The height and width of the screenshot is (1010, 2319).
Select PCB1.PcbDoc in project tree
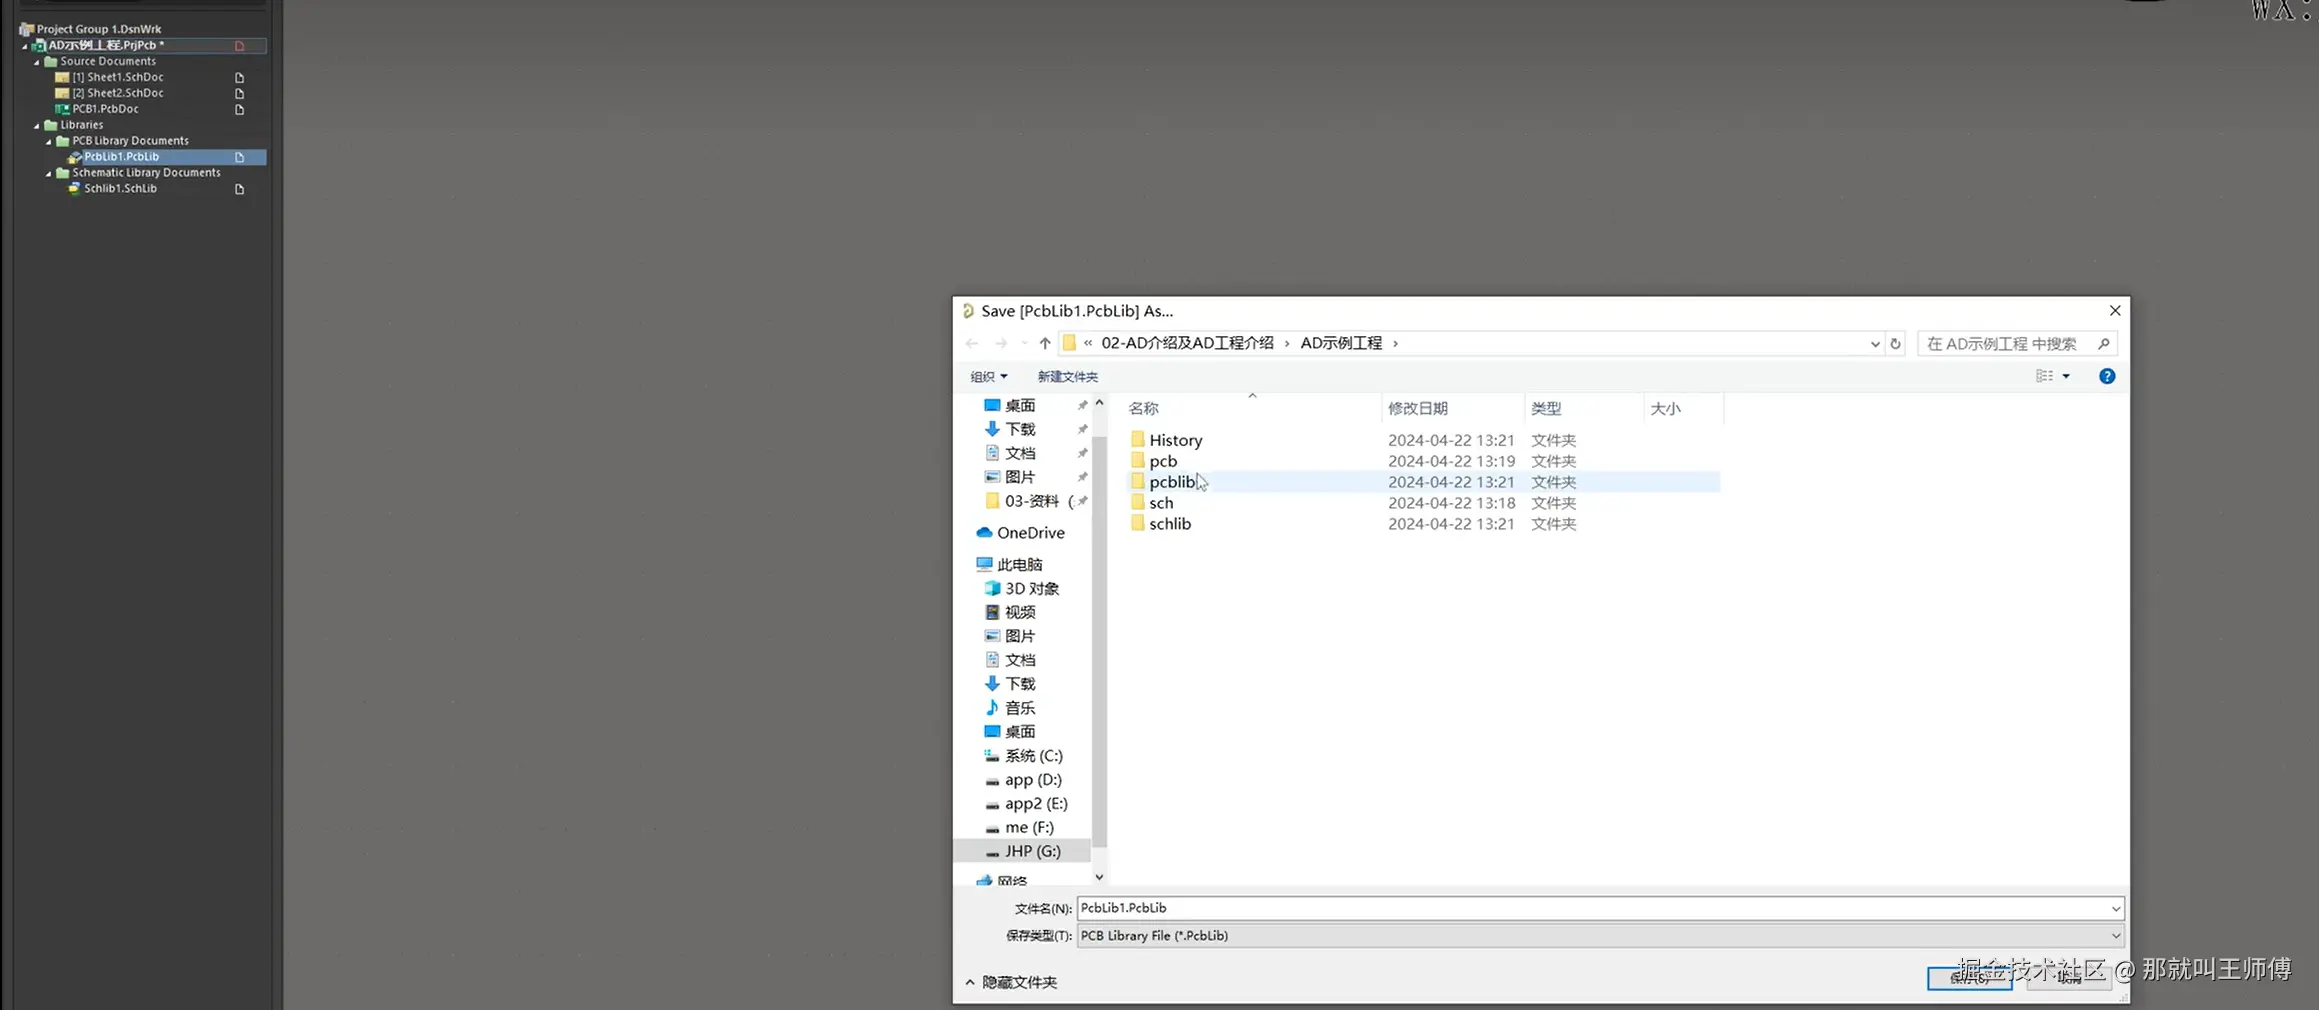[x=104, y=109]
